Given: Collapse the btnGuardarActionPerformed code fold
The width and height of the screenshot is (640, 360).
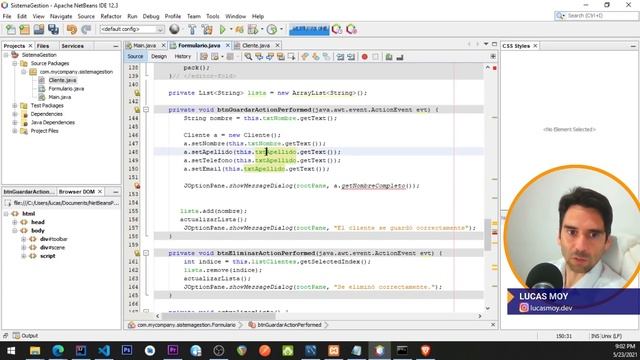Looking at the screenshot, I should (x=146, y=109).
